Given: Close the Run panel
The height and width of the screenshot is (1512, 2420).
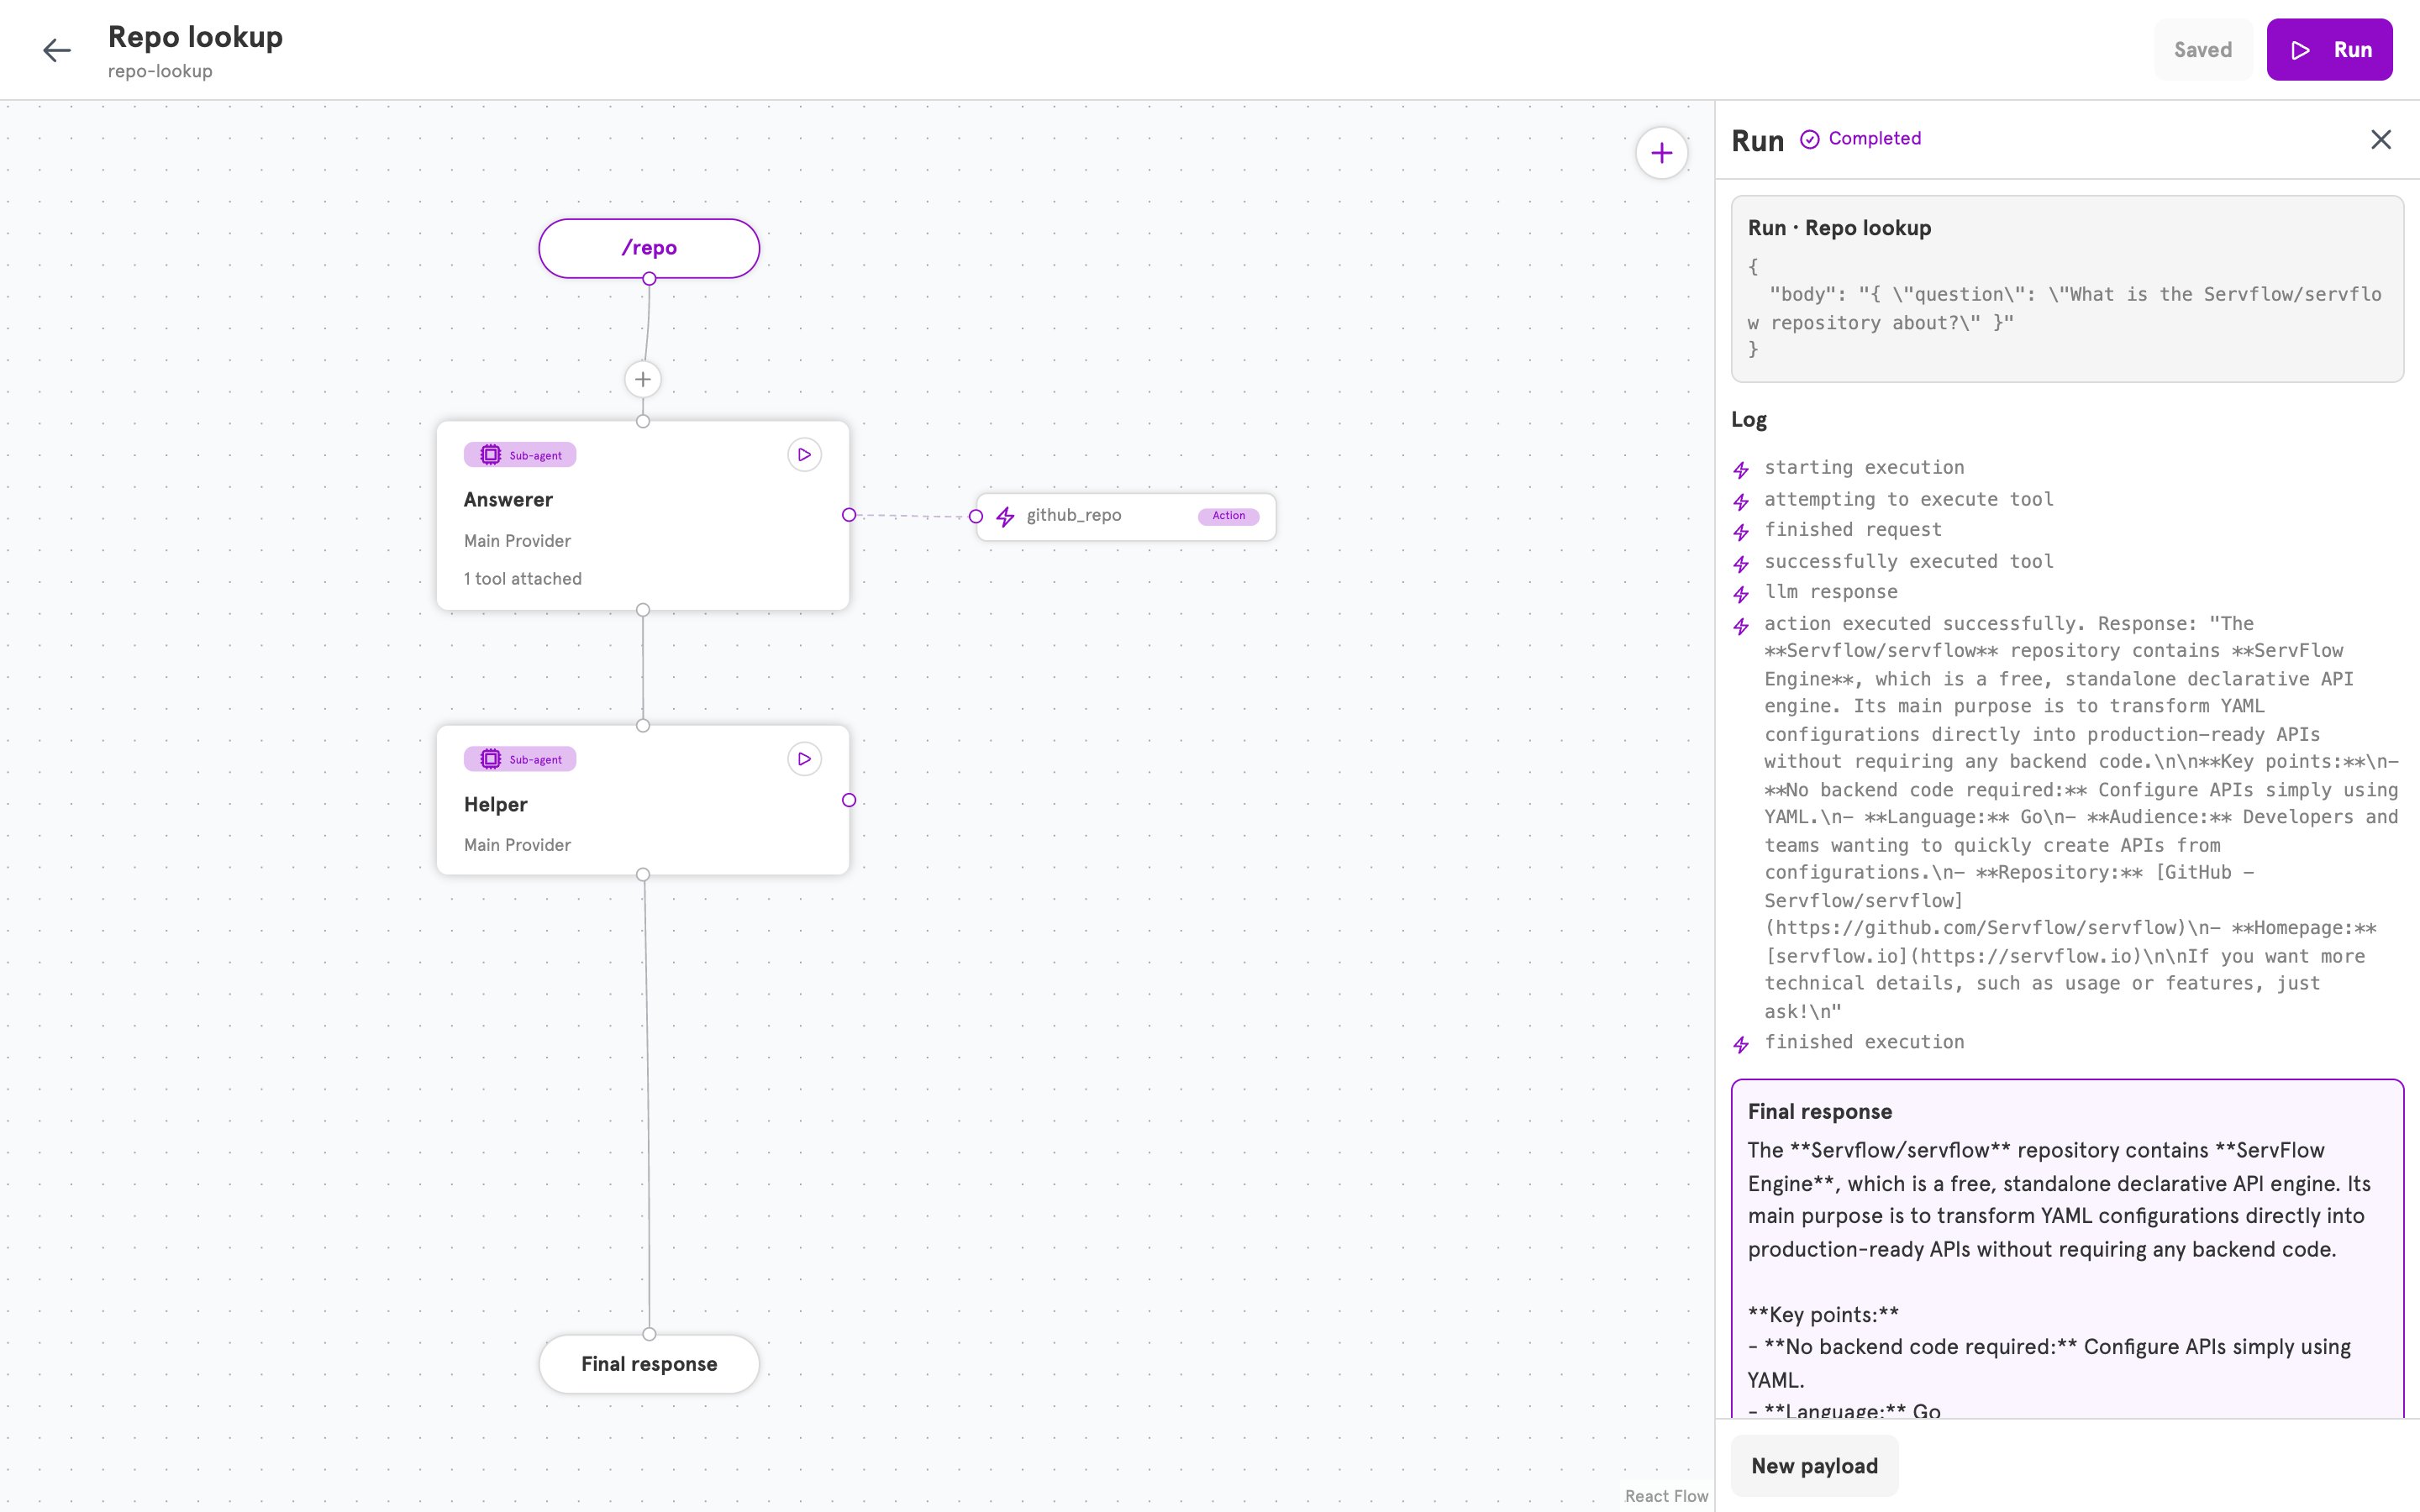Looking at the screenshot, I should click(x=2381, y=140).
